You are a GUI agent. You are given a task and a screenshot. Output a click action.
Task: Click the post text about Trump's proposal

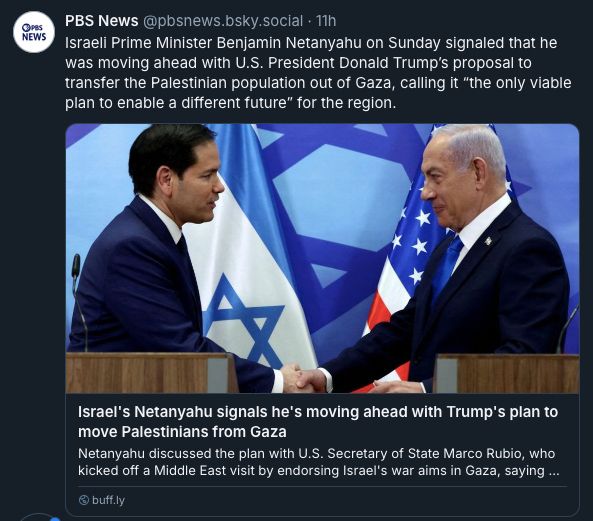318,73
